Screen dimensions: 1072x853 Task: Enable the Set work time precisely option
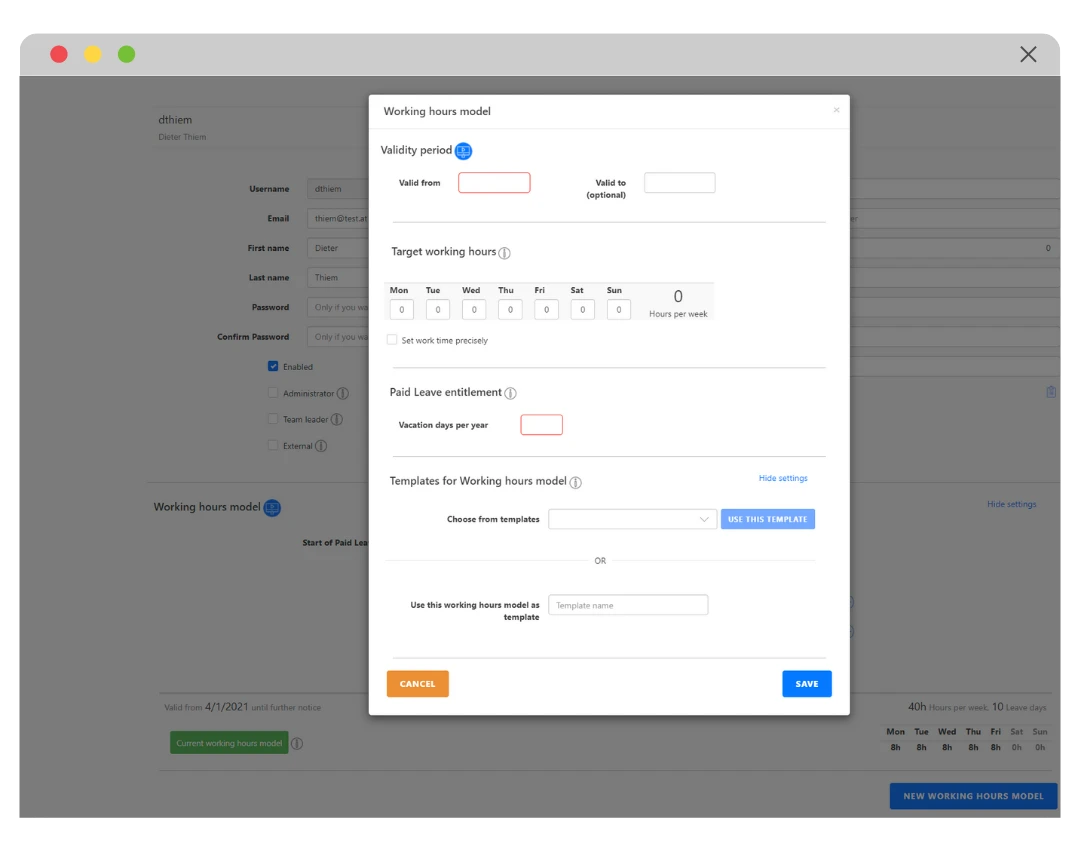[392, 339]
